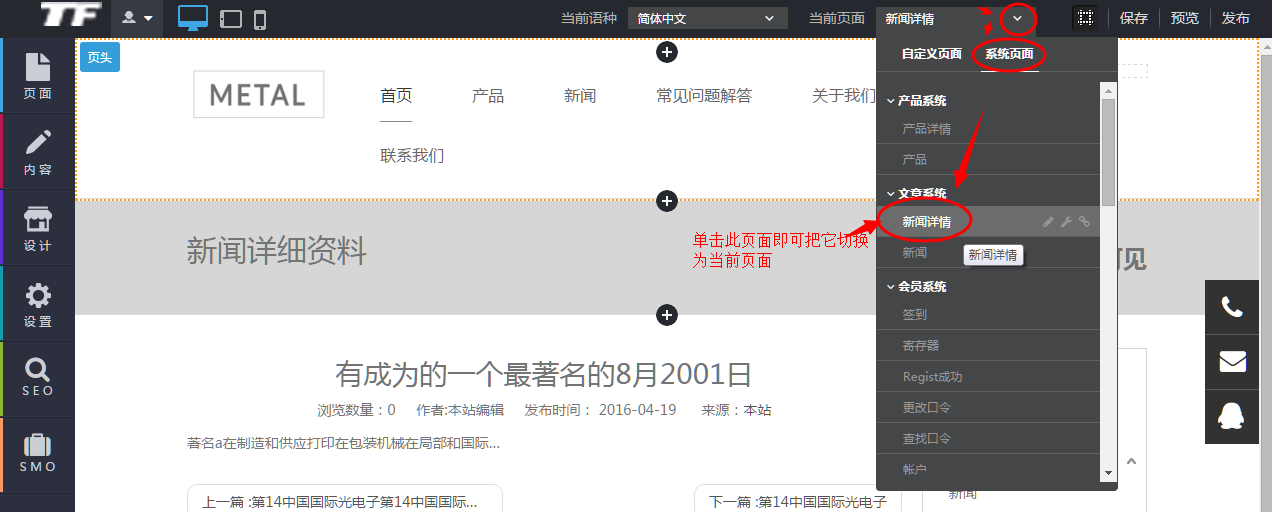Open the 页面 (Pages) sidebar panel
The image size is (1272, 512).
coord(37,76)
